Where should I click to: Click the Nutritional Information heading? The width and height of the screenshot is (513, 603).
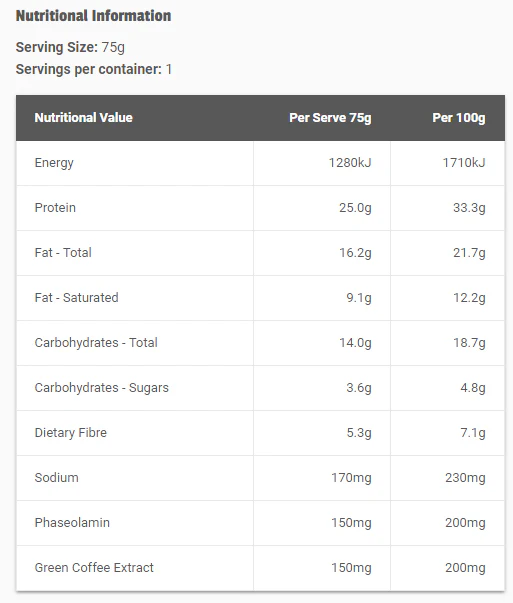tap(93, 16)
